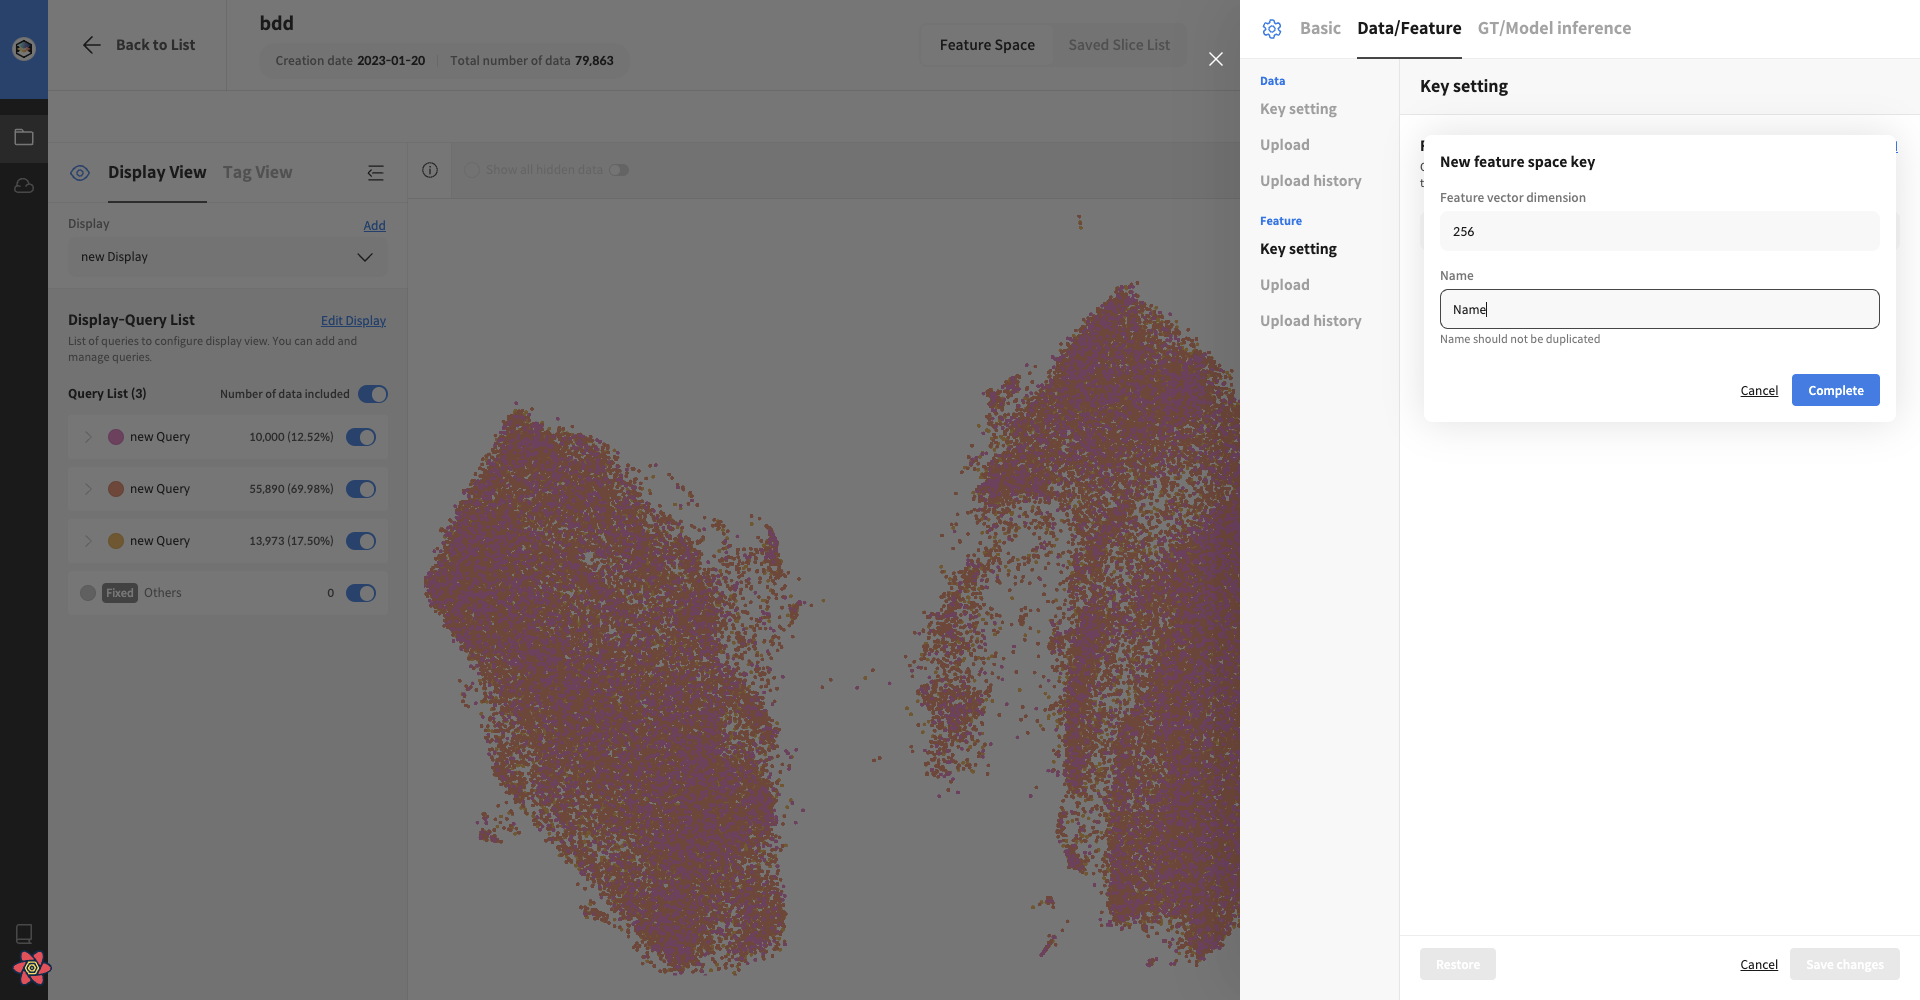The width and height of the screenshot is (1920, 1000).
Task: Click the info circle icon
Action: [430, 170]
